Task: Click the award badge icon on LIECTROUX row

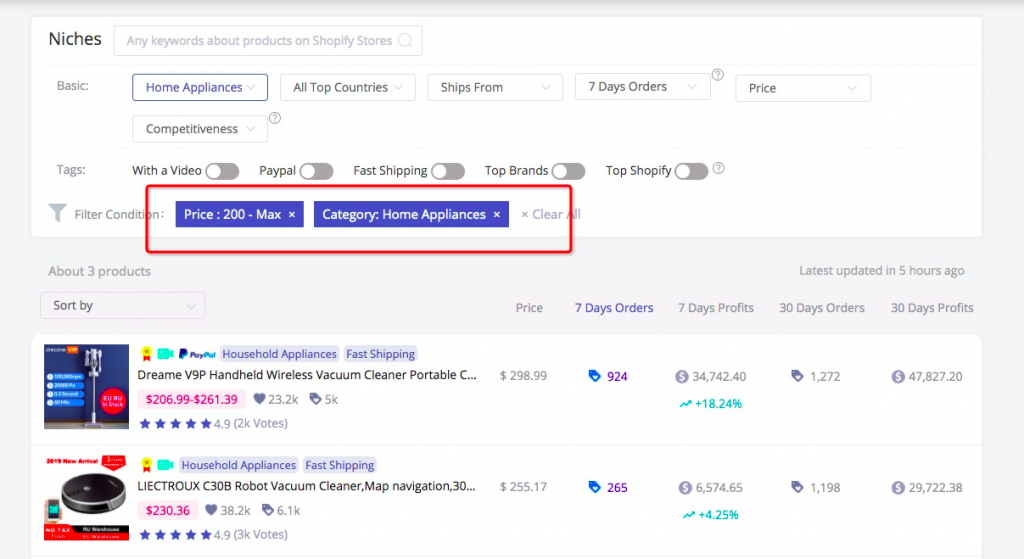Action: point(147,465)
